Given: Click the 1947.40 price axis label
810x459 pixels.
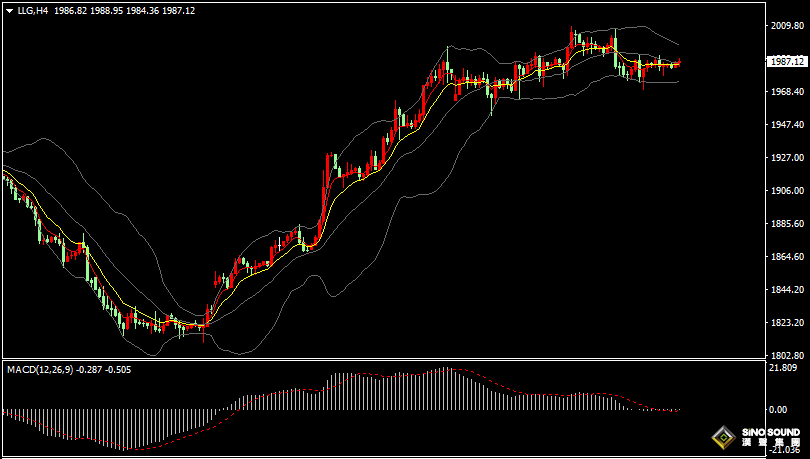Looking at the screenshot, I should [x=787, y=125].
